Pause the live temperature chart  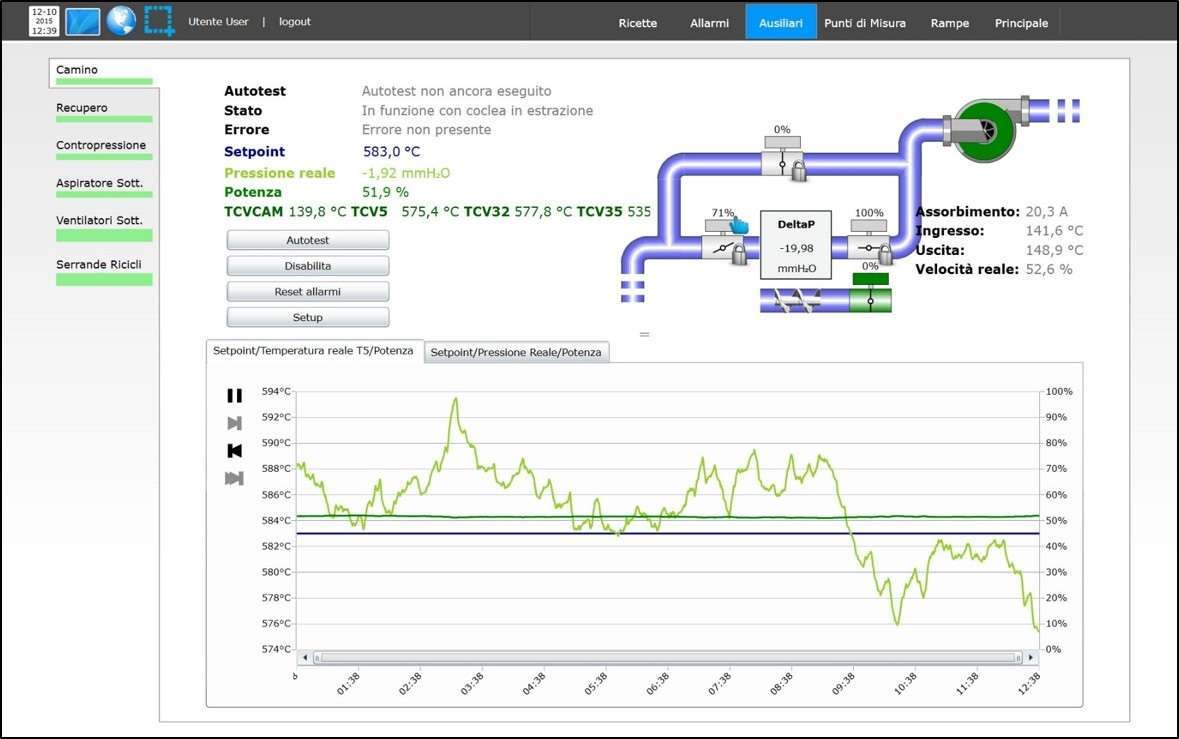[x=235, y=396]
